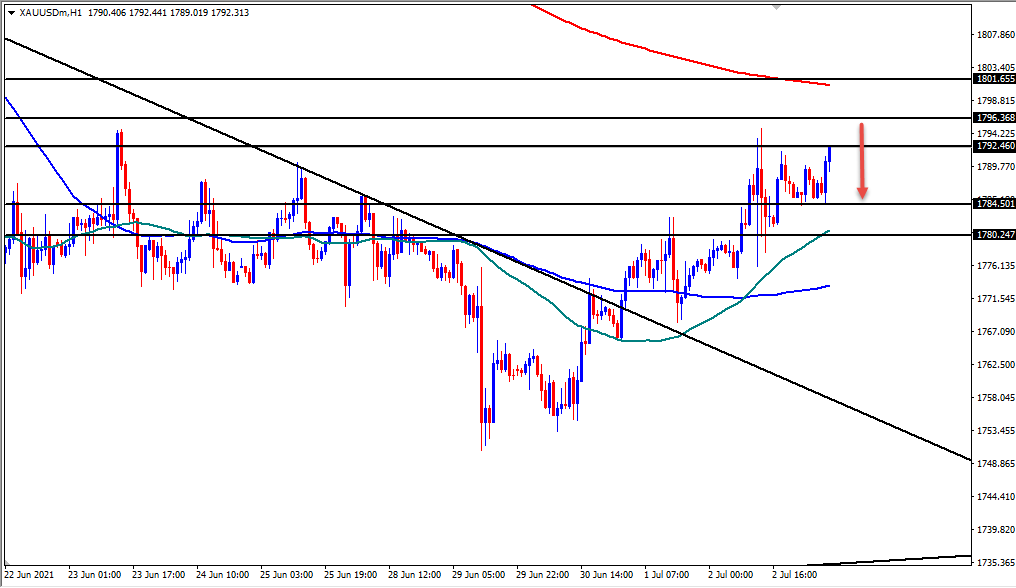Image resolution: width=1016 pixels, height=588 pixels.
Task: Click the 28 Jun 12:00 time label
Action: pyautogui.click(x=415, y=574)
